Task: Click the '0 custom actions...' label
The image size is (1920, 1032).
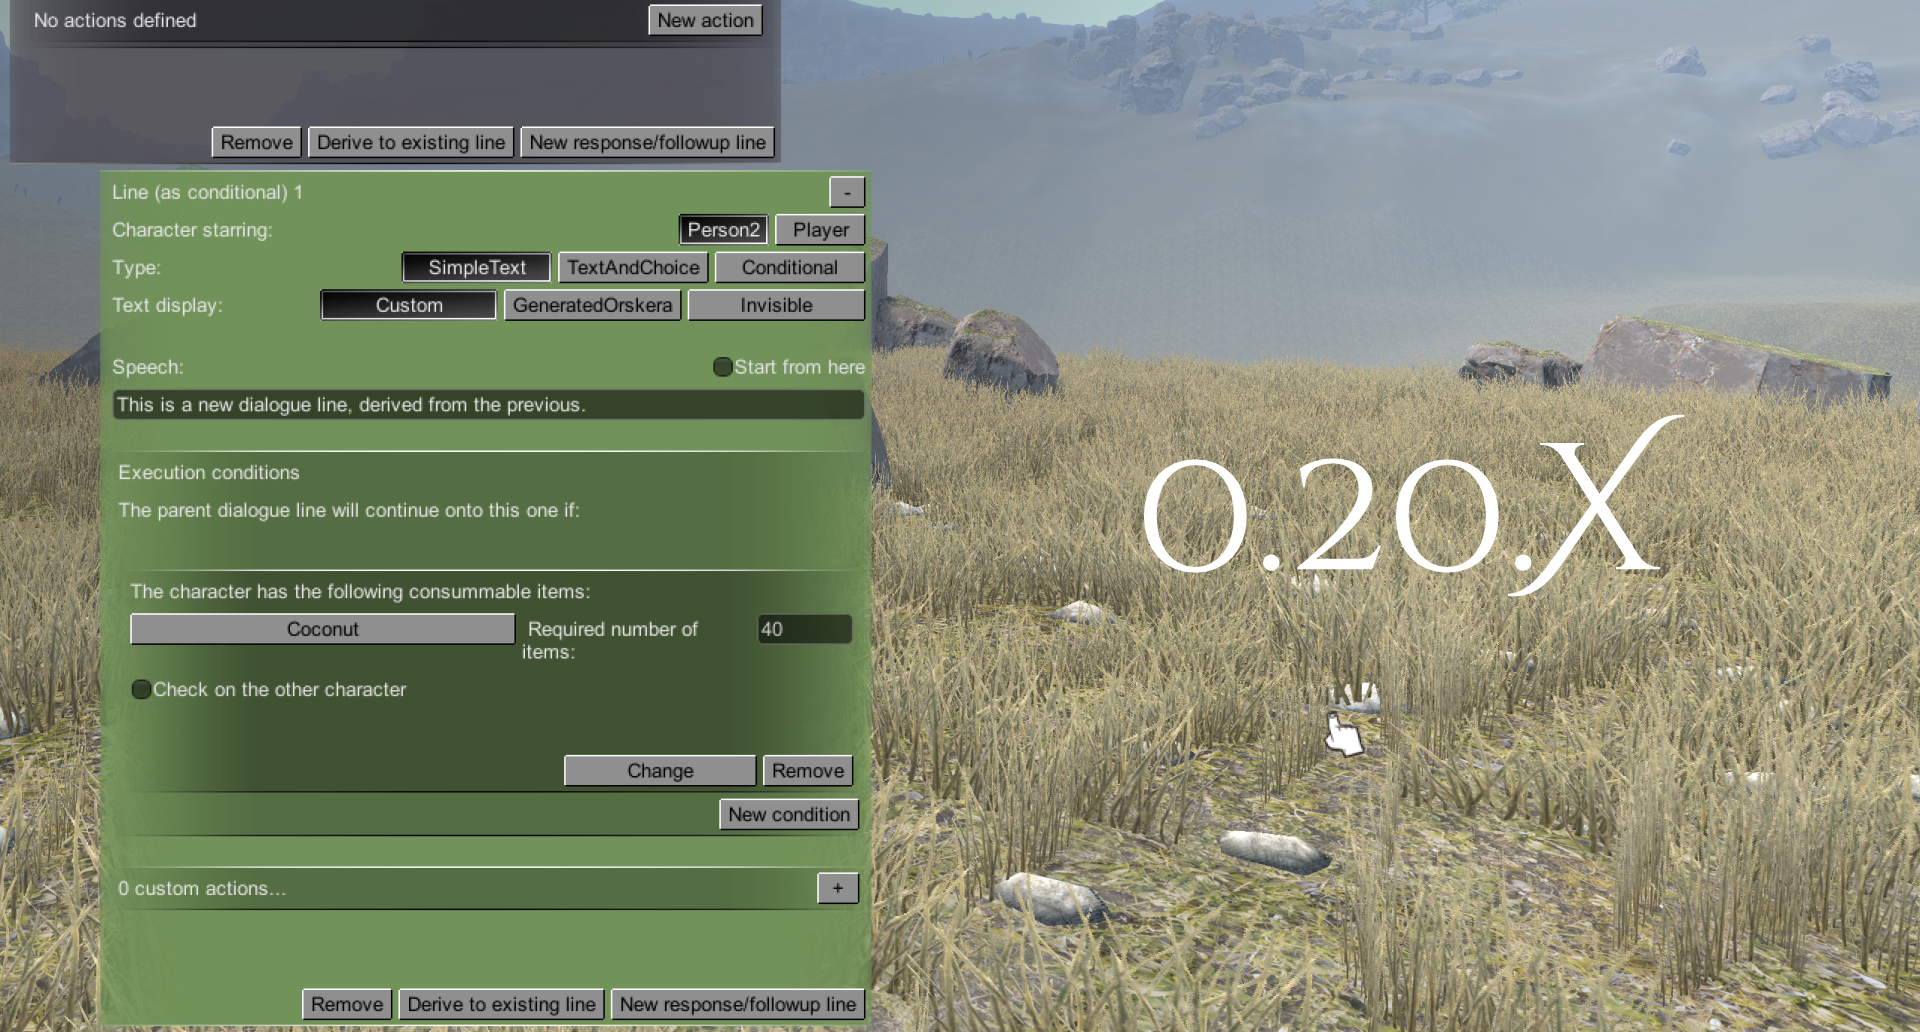Action: pos(202,888)
